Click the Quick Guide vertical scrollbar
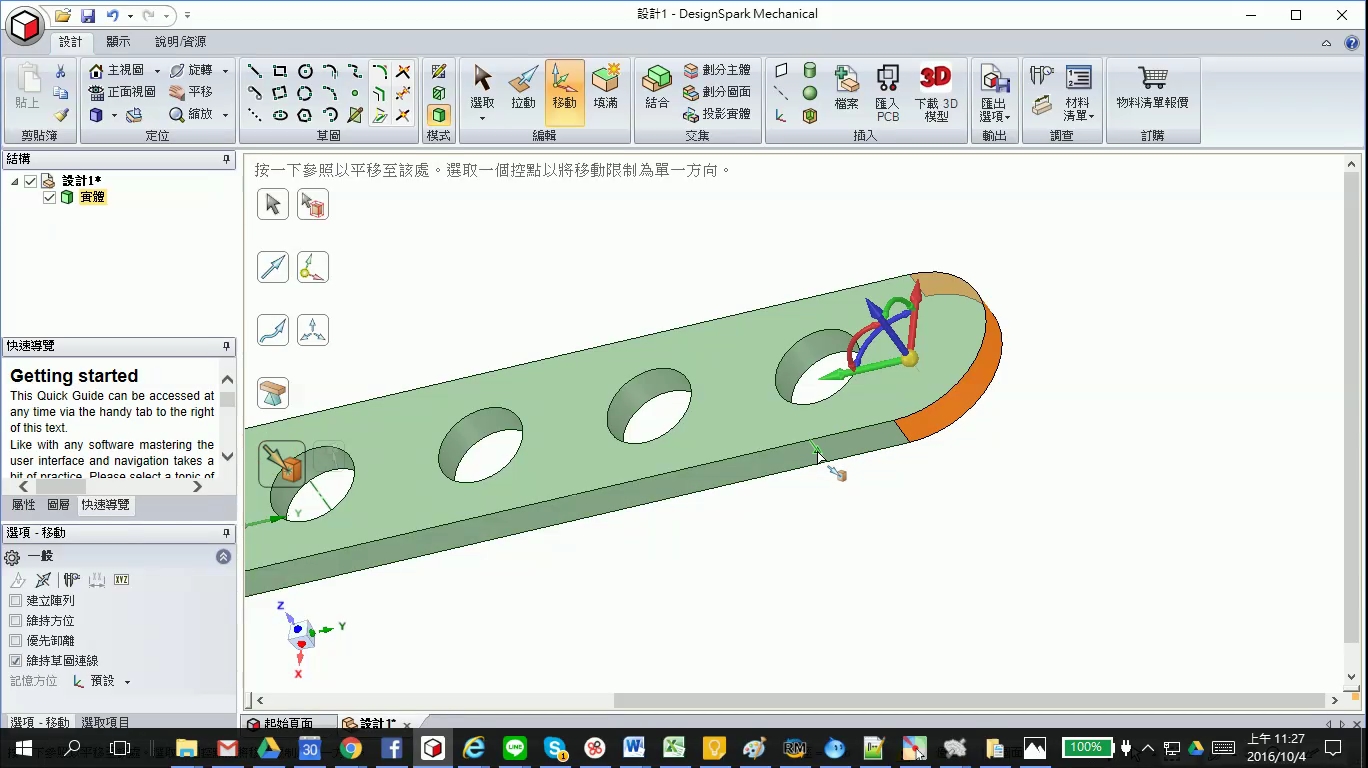 (x=227, y=418)
